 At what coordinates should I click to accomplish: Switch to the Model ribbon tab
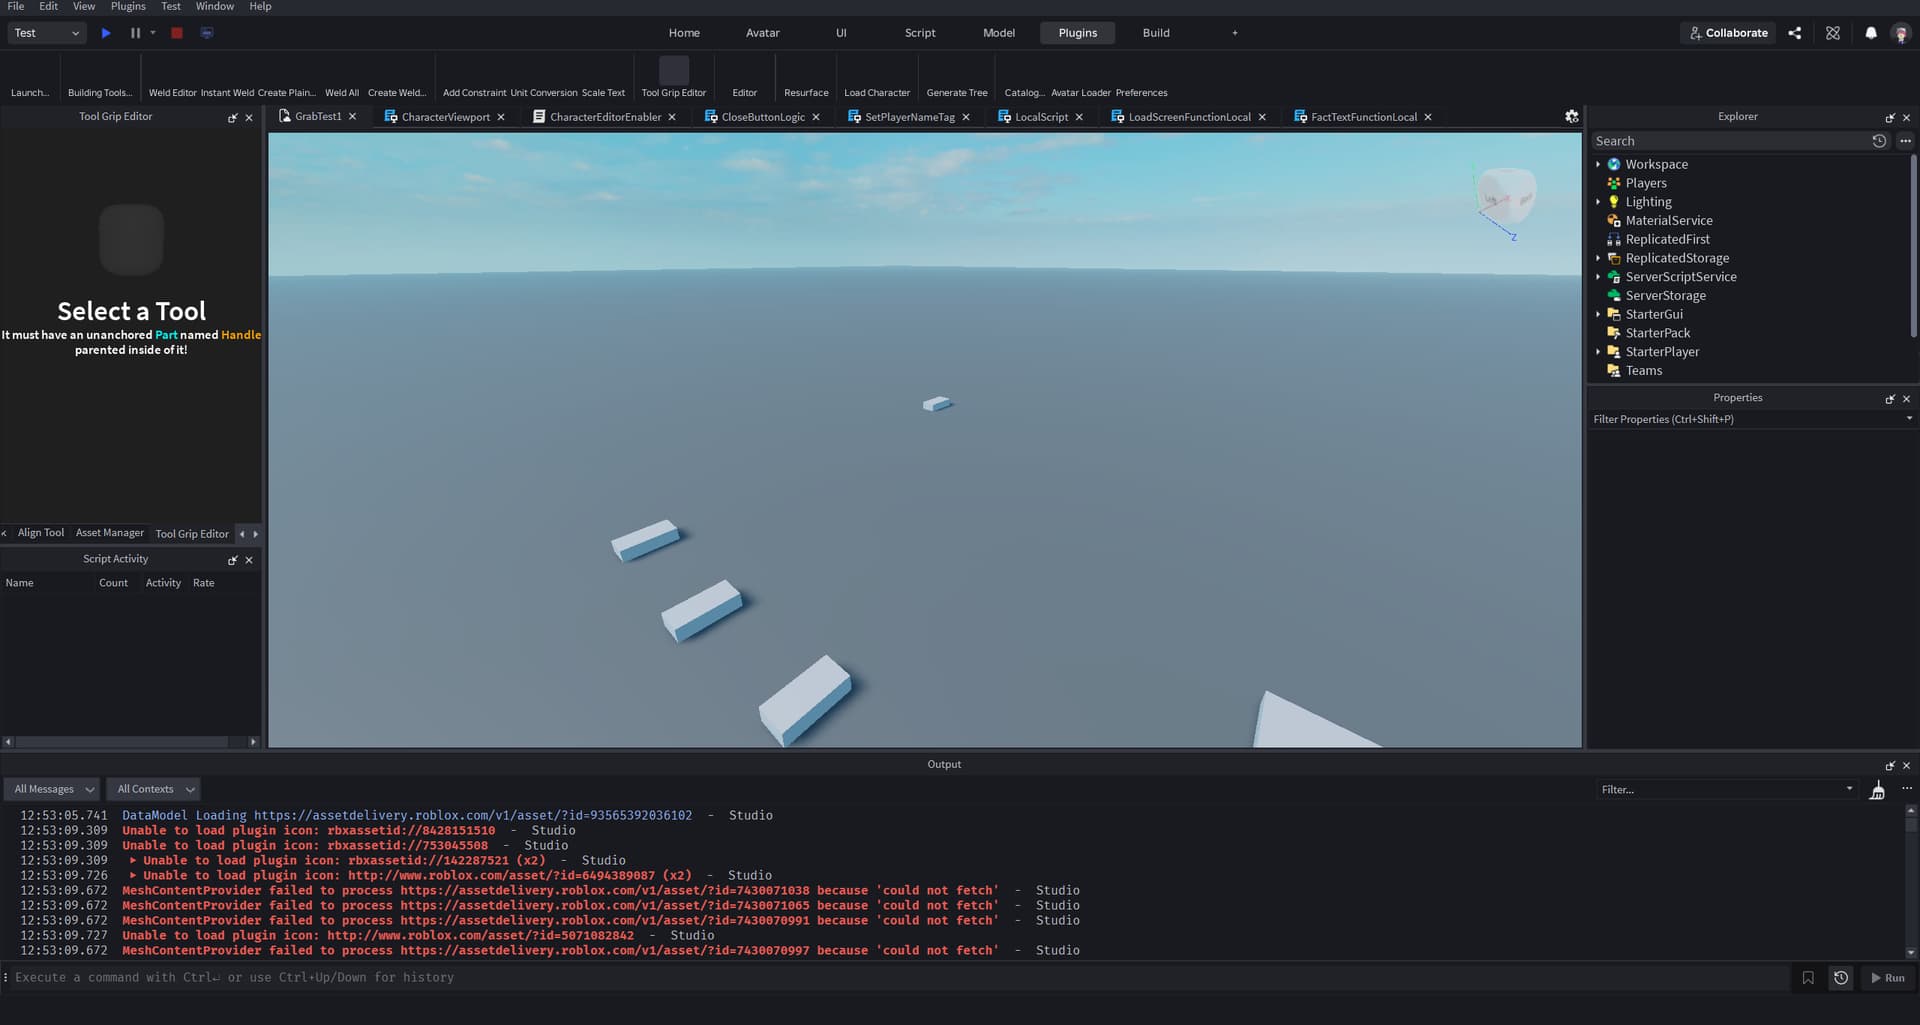coord(998,33)
